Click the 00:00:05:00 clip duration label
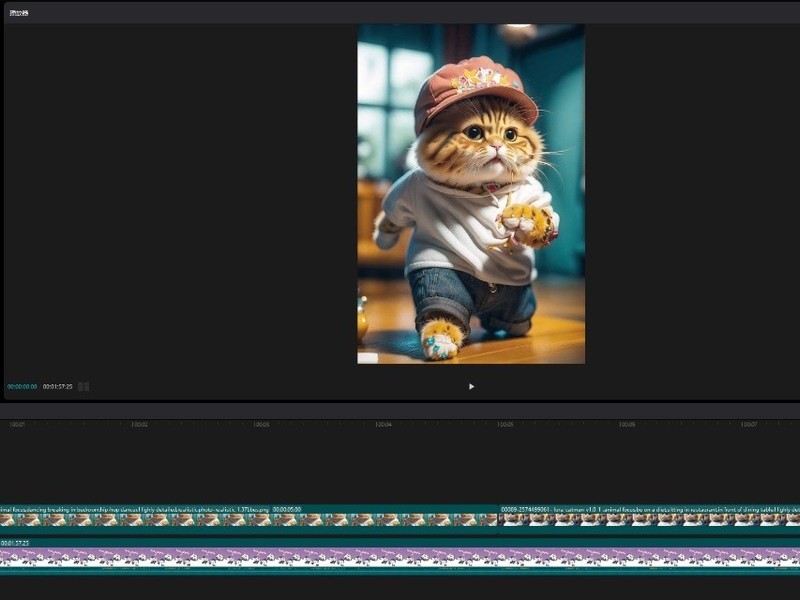The width and height of the screenshot is (800, 600). (287, 509)
